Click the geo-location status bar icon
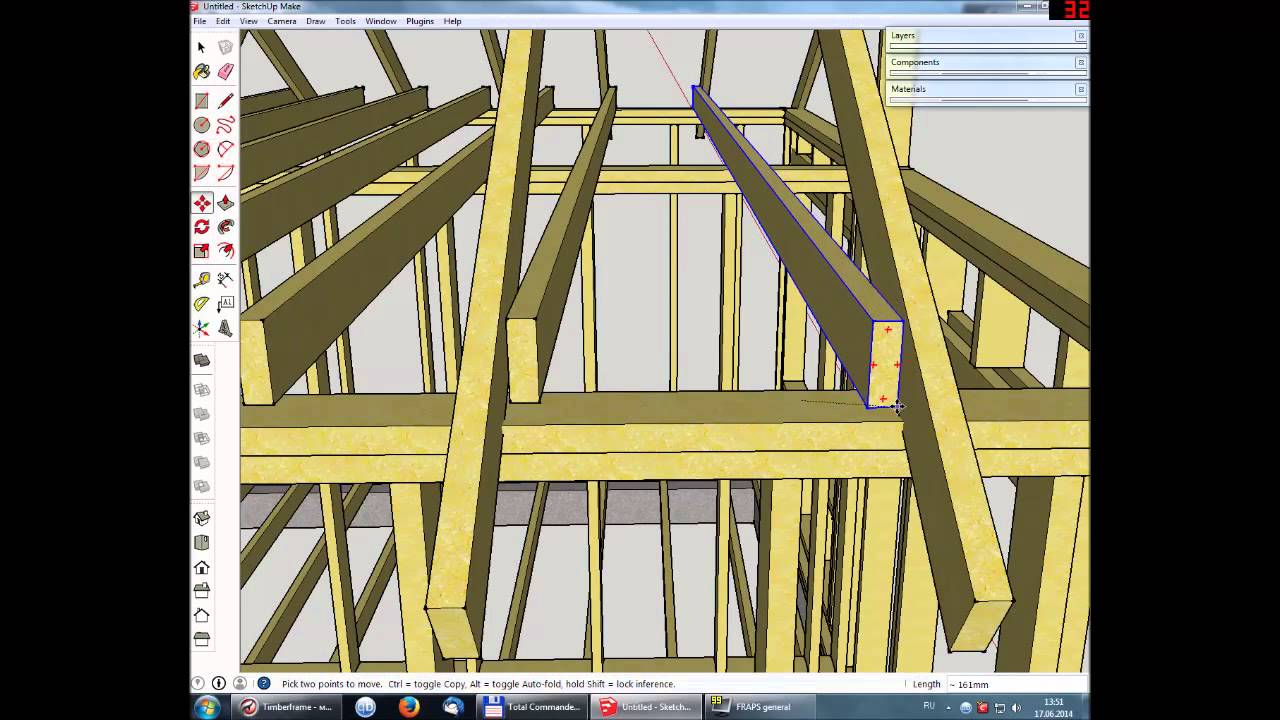This screenshot has width=1280, height=720. tap(198, 684)
